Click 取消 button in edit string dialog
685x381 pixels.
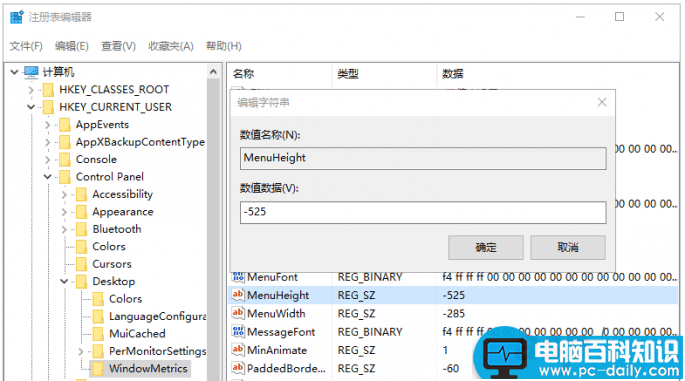coord(568,248)
